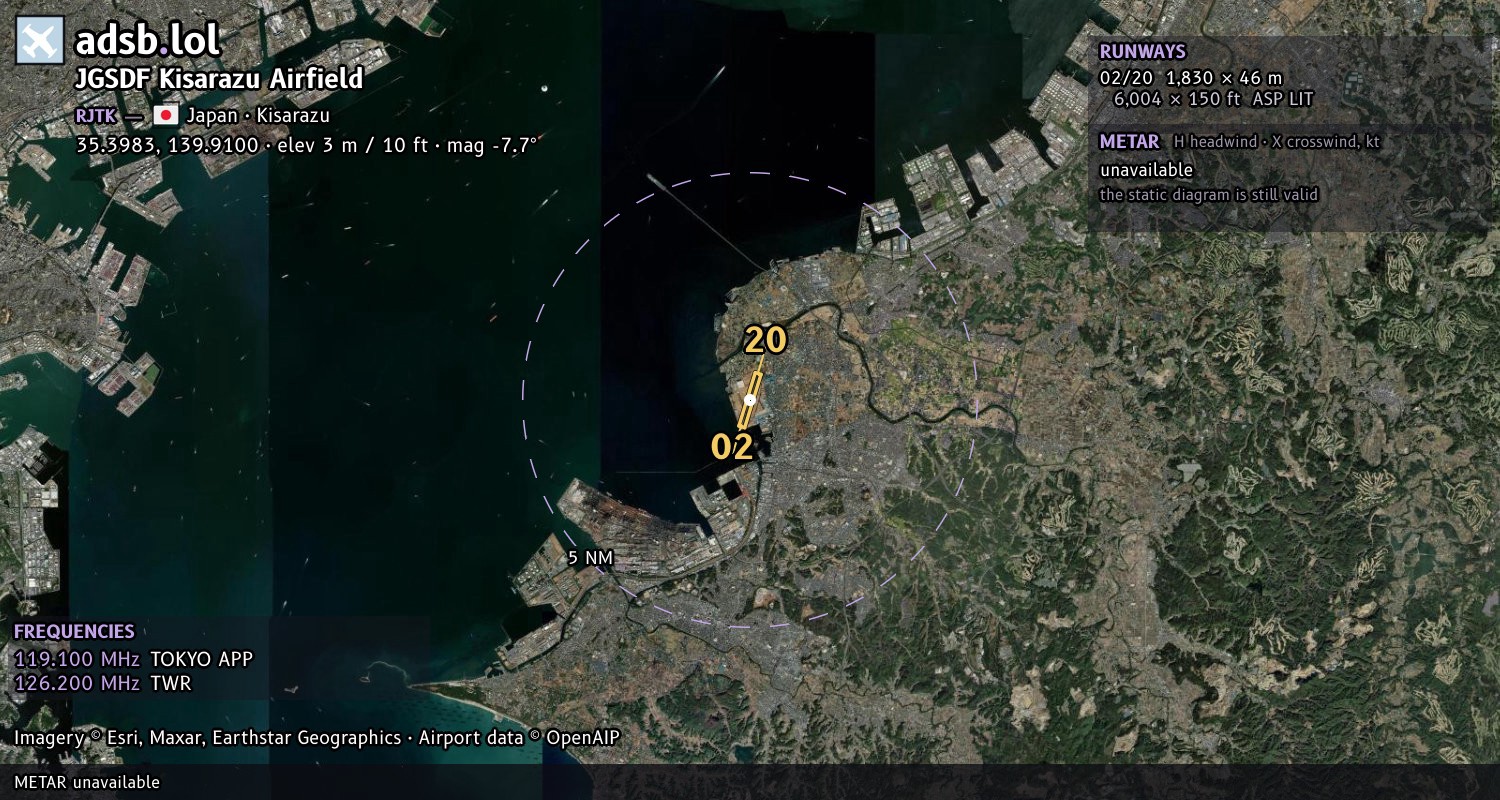Click the 6,004 × 150 ft ASP LIT line

coord(1213,99)
